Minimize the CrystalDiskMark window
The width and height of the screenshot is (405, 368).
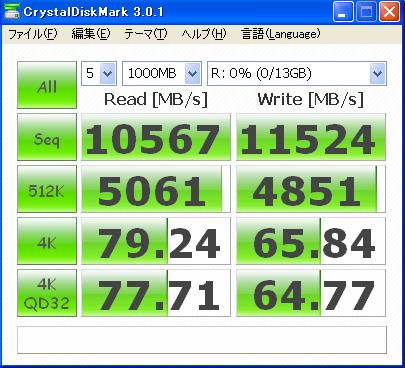click(x=343, y=12)
